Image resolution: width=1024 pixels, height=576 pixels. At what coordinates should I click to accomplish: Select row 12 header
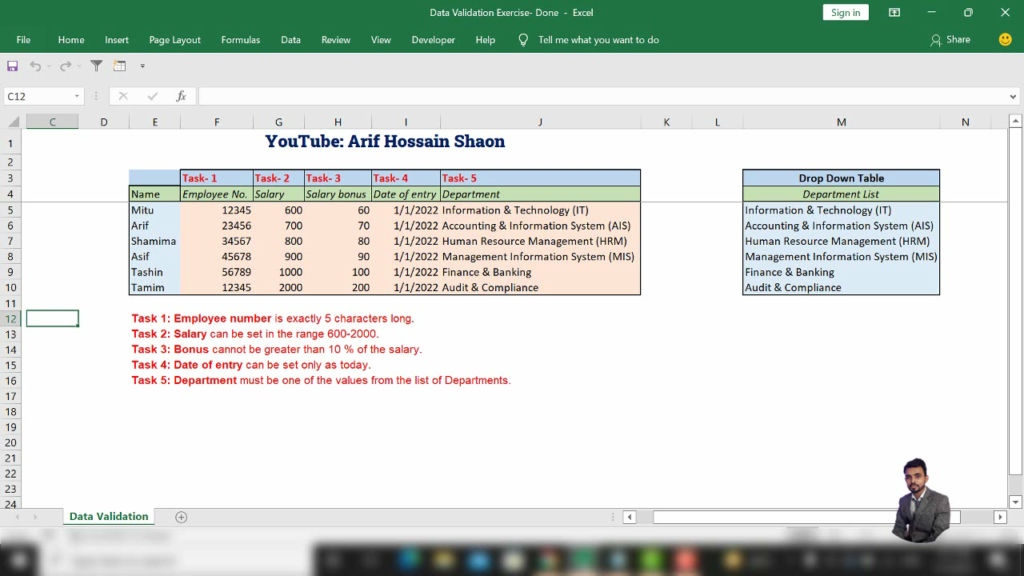[x=10, y=319]
